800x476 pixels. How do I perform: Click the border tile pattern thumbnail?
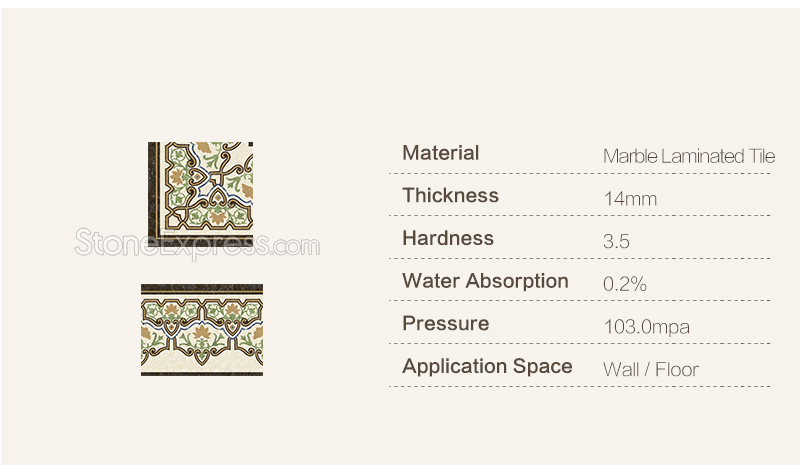coord(202,330)
